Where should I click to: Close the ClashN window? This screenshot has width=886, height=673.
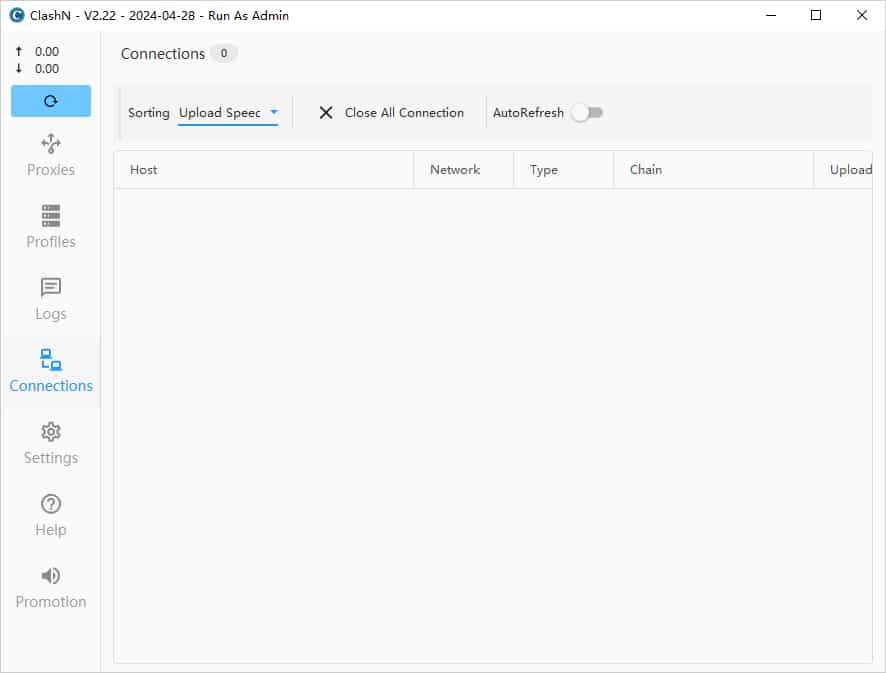[862, 15]
